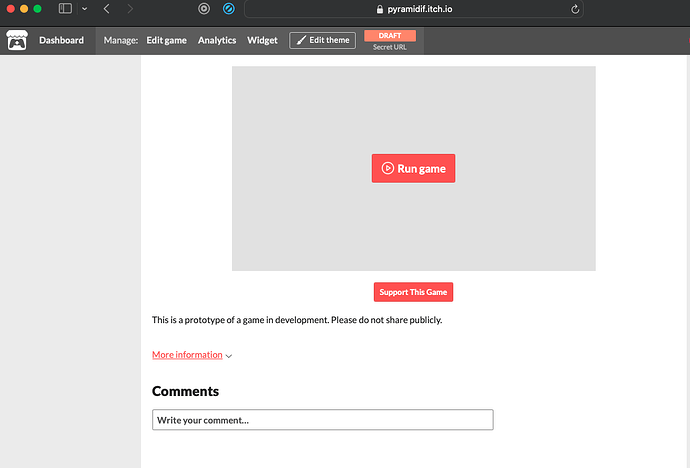The width and height of the screenshot is (690, 468).
Task: Click the gray circular extension icon
Action: pyautogui.click(x=204, y=9)
